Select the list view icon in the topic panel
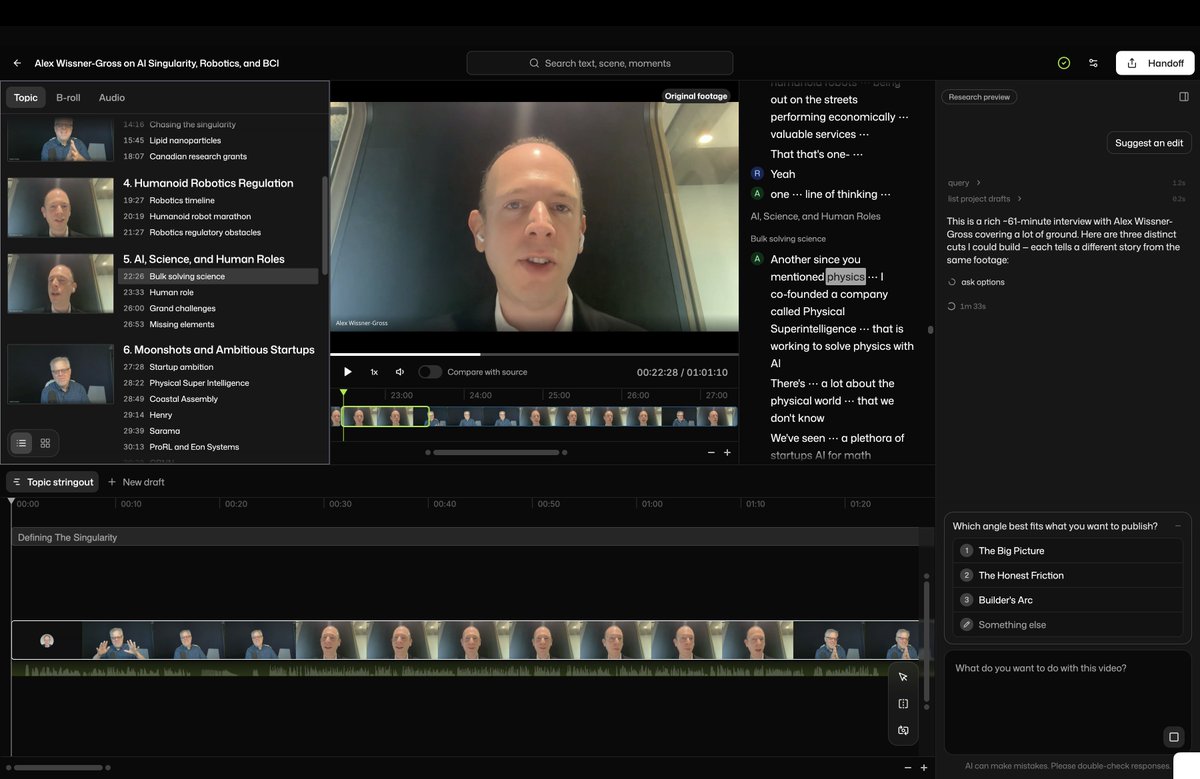Screen dimensions: 1200x779 21,442
